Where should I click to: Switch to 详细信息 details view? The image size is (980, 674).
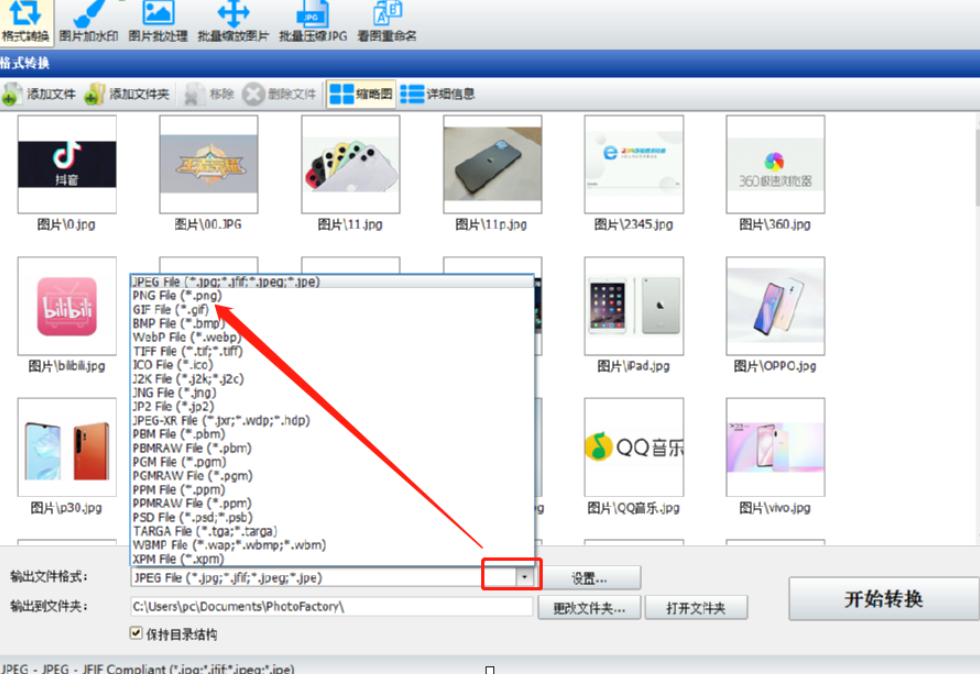point(438,94)
